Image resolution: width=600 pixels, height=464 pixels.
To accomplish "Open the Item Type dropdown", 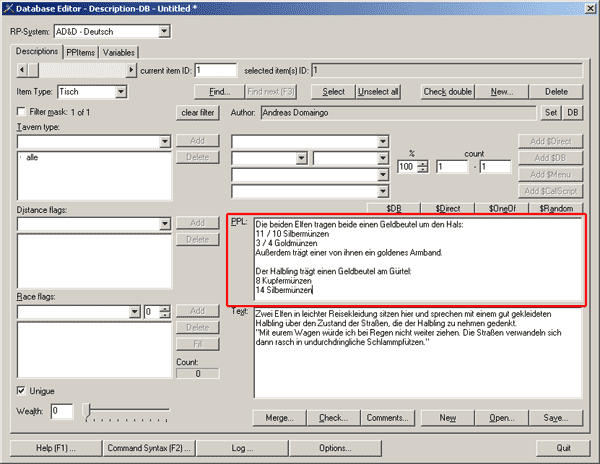I will tap(122, 92).
